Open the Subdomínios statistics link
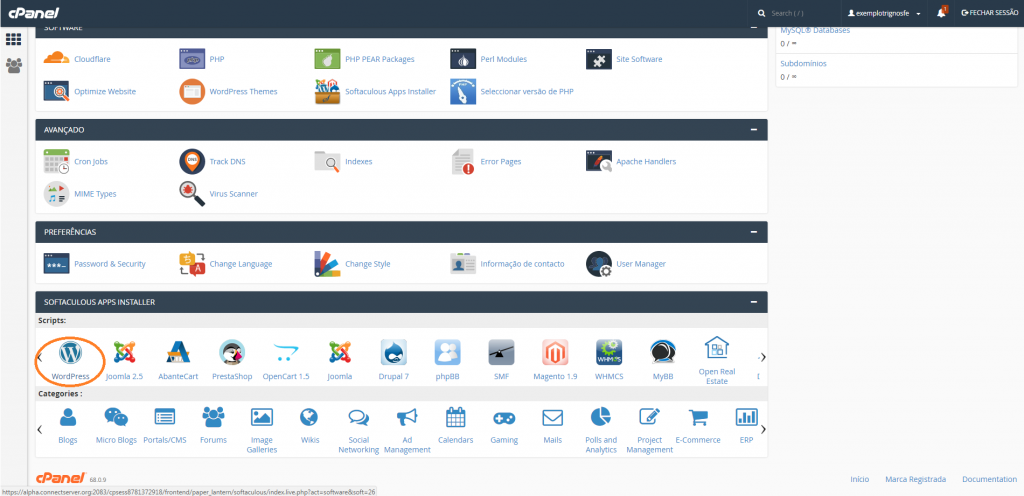Screen dimensions: 1024x496 point(803,64)
